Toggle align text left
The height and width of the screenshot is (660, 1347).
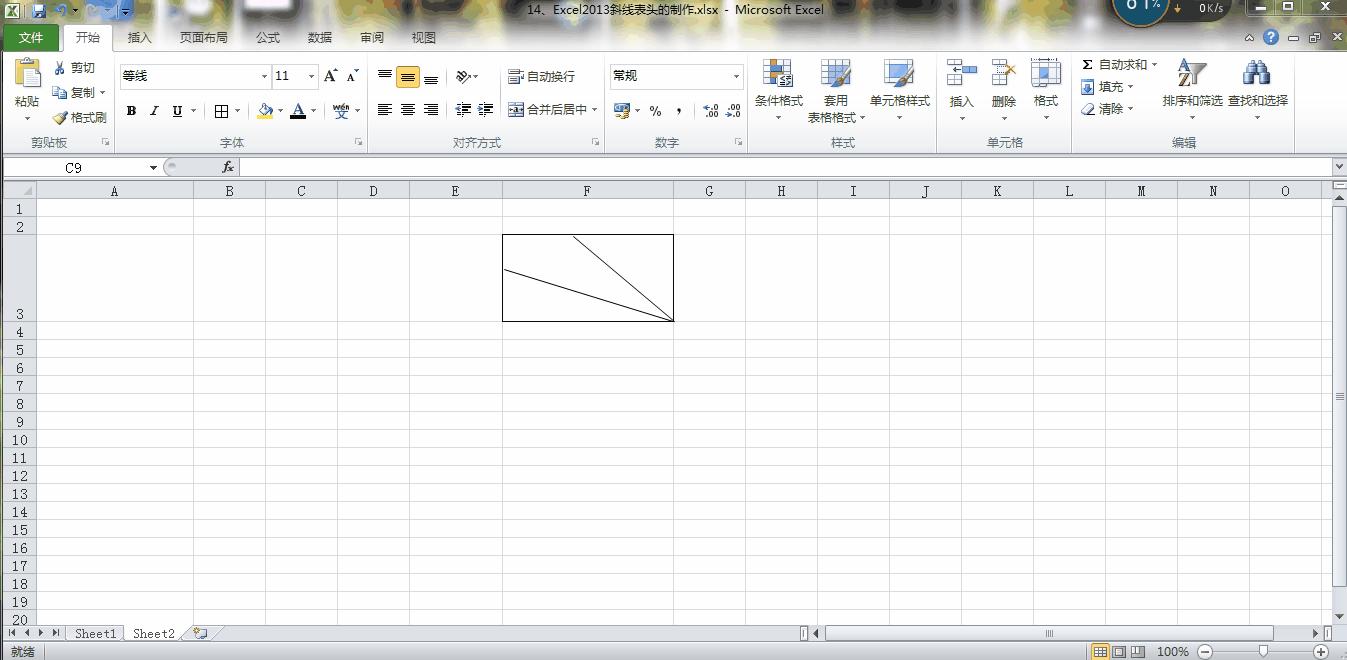(385, 110)
